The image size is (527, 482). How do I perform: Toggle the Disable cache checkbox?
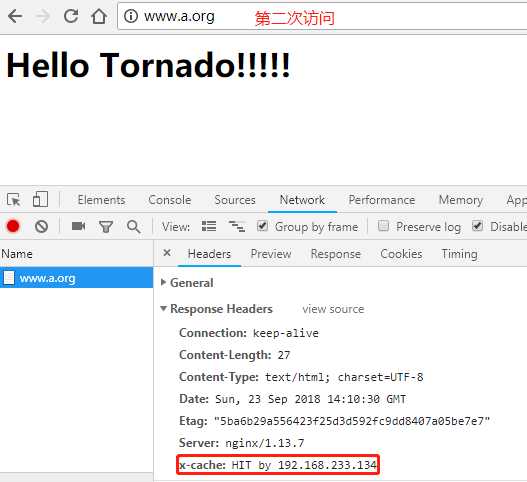tap(477, 226)
